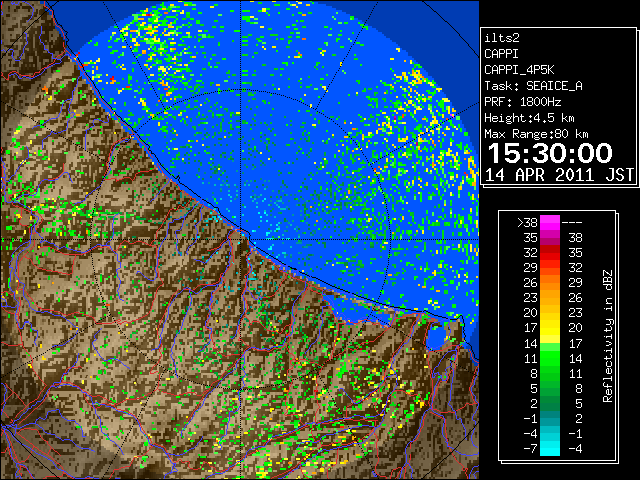This screenshot has height=480, width=640.
Task: Select the 'CAPPI' product text line
Action: click(x=501, y=54)
